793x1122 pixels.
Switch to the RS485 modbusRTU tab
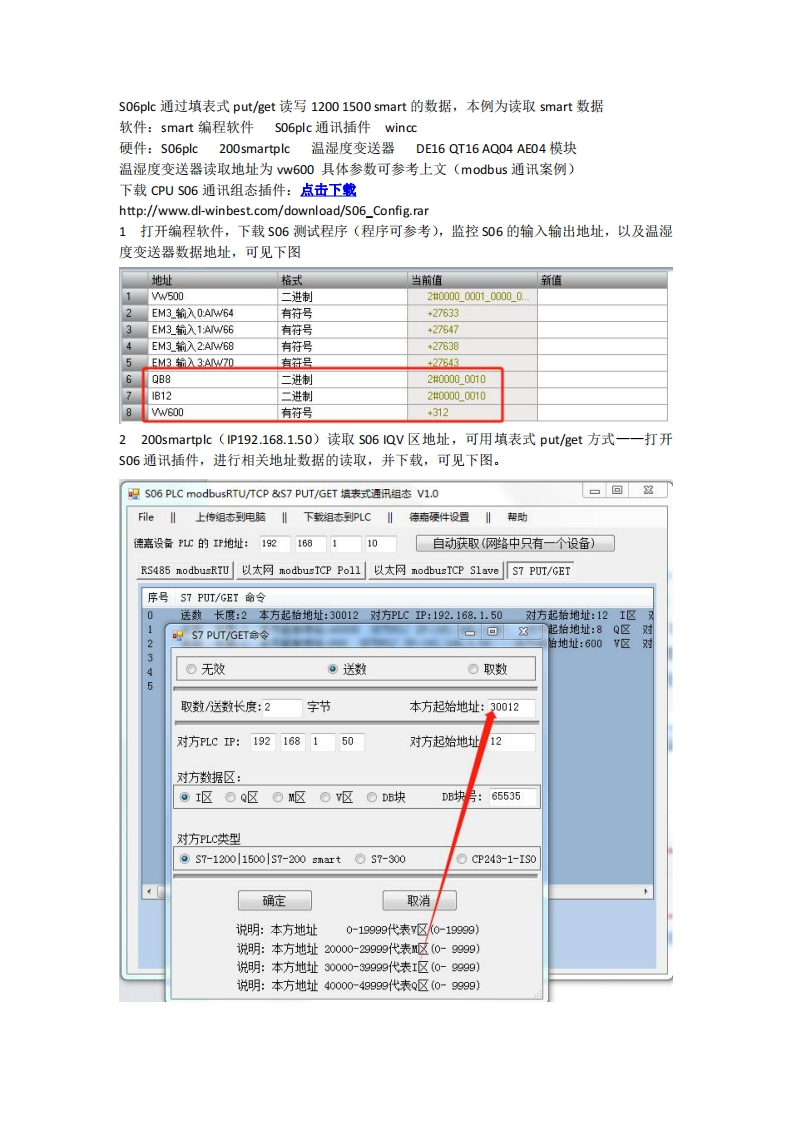coord(185,570)
